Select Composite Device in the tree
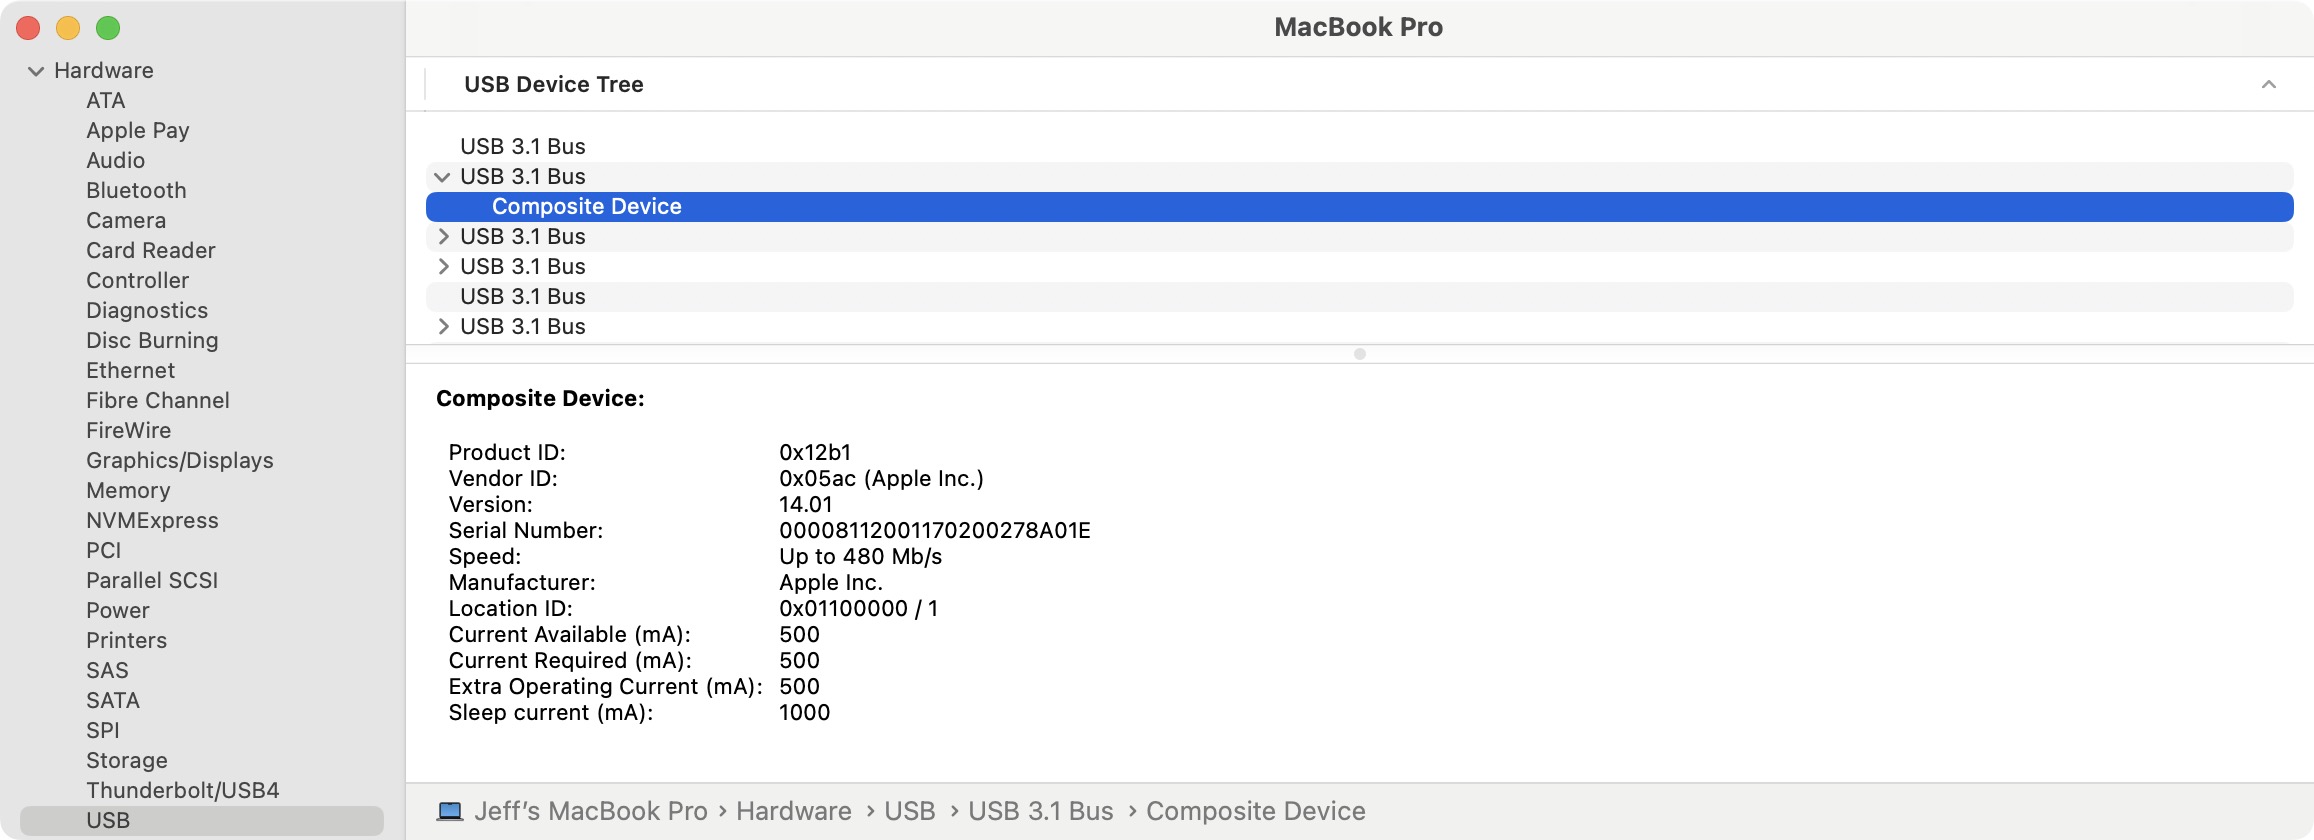This screenshot has height=840, width=2314. pyautogui.click(x=586, y=207)
